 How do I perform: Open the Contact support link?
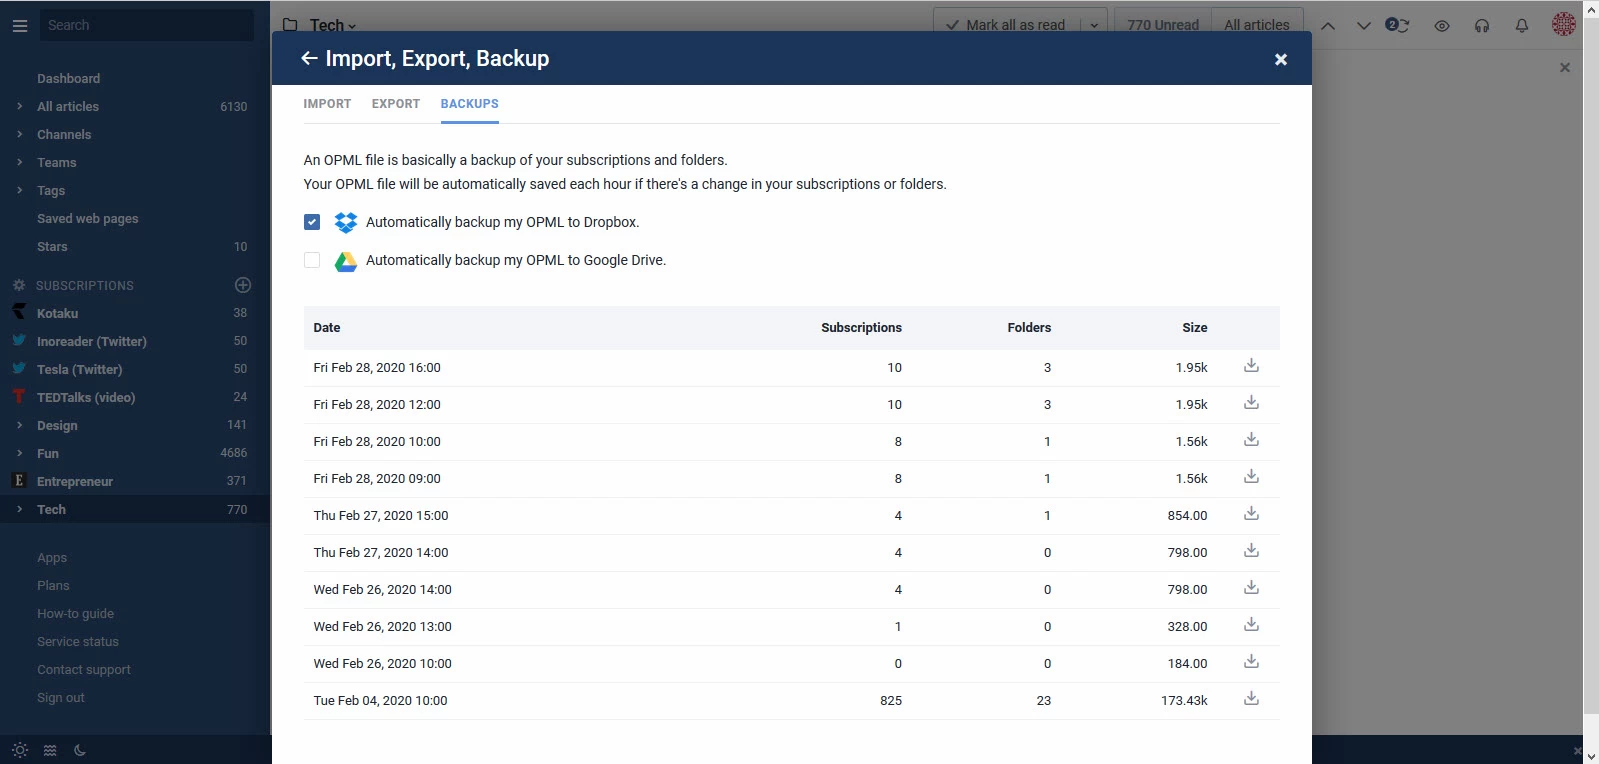click(x=84, y=670)
